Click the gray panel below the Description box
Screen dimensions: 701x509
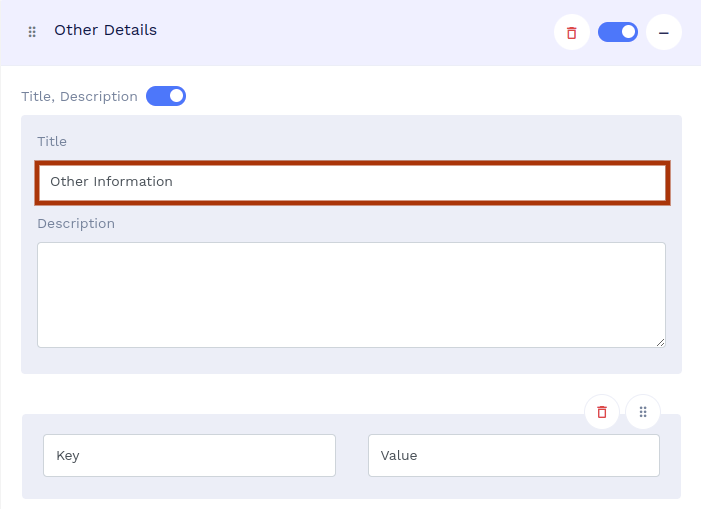(351, 361)
